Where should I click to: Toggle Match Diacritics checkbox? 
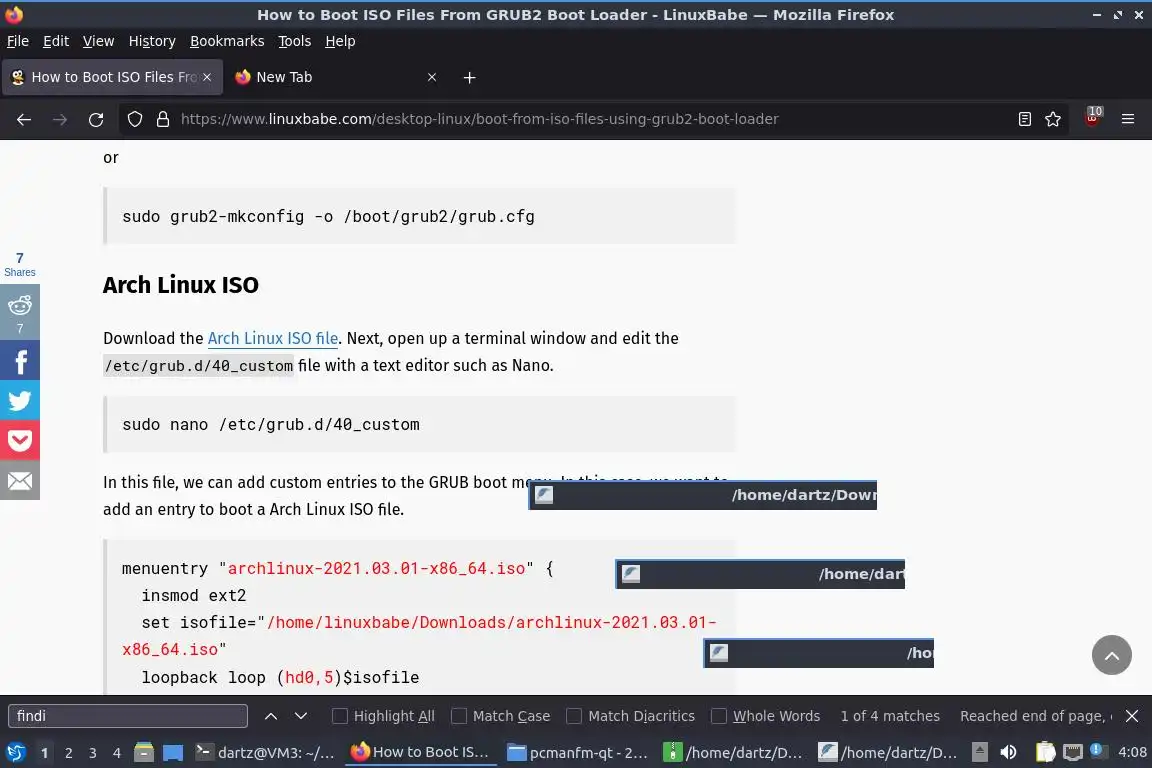tap(574, 716)
